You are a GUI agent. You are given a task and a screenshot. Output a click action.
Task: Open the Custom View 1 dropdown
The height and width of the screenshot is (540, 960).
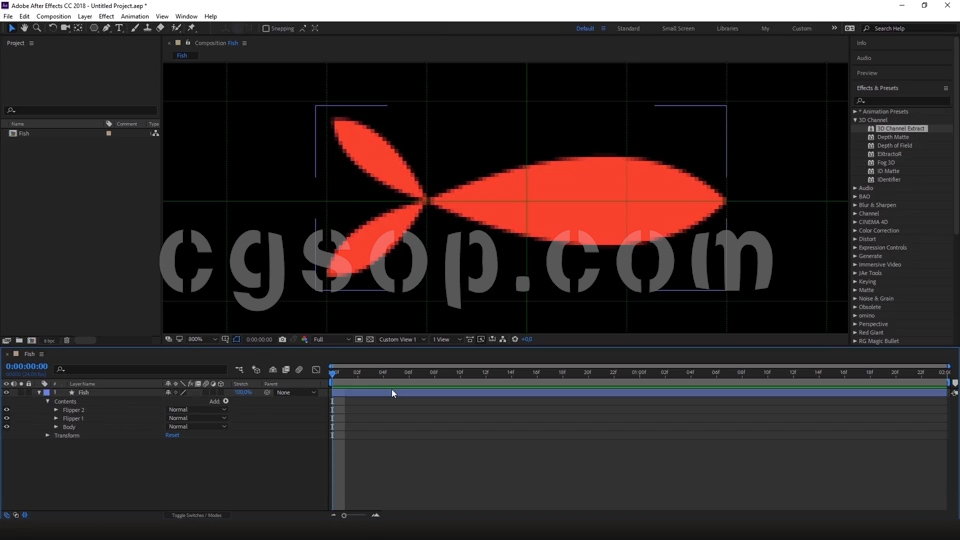402,339
